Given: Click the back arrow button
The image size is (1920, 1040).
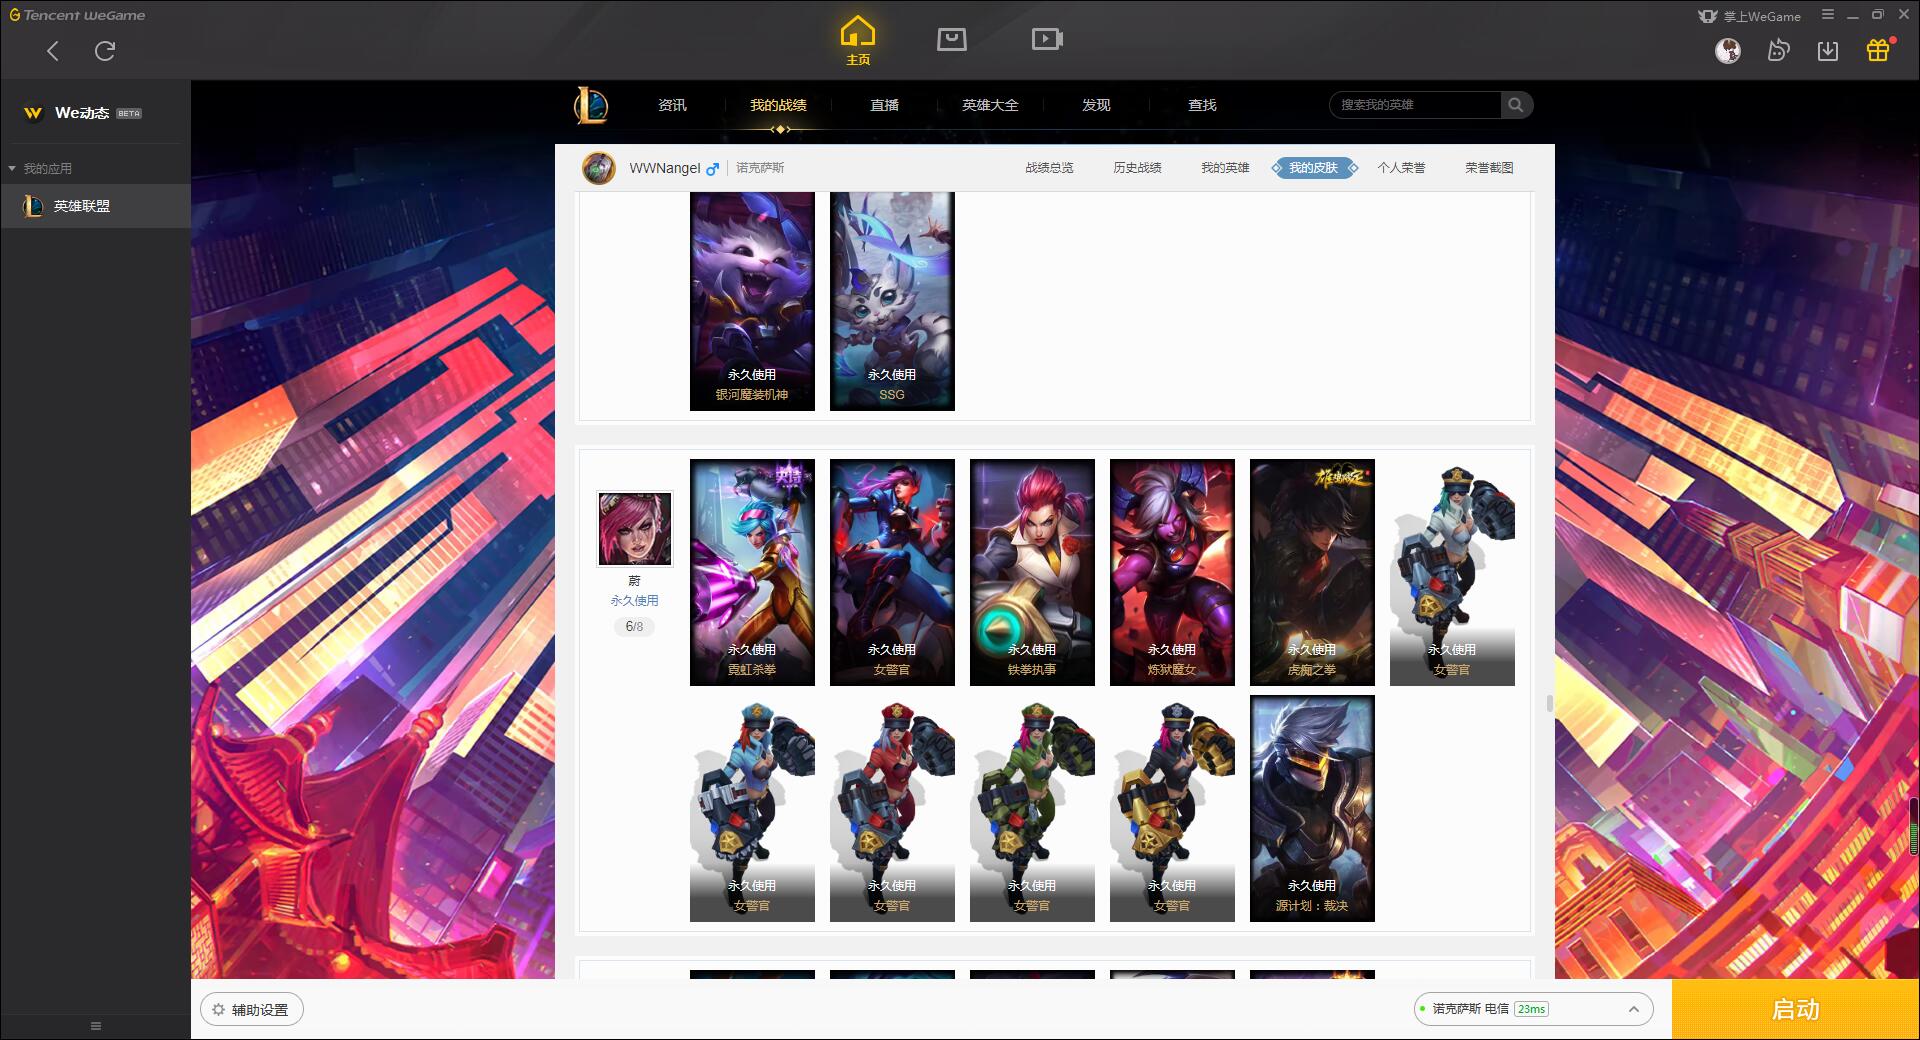Looking at the screenshot, I should click(53, 51).
